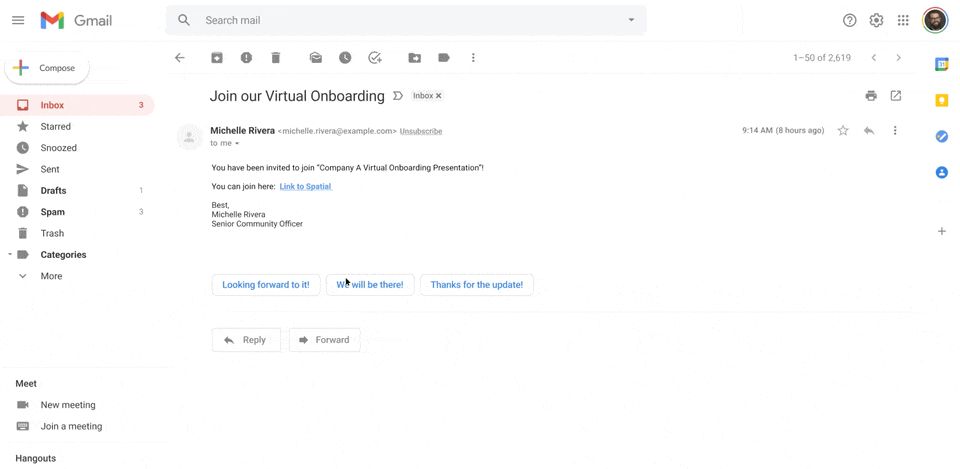Open the email in a new window
Screen dimensions: 960x469
coord(896,96)
